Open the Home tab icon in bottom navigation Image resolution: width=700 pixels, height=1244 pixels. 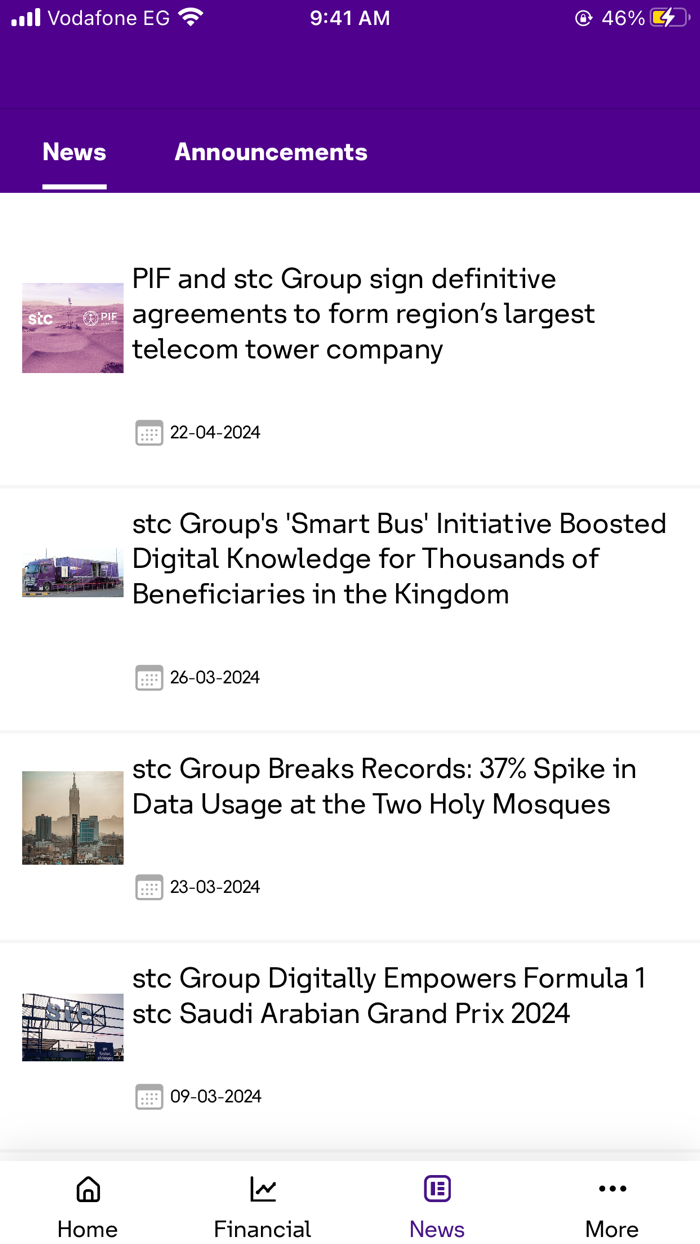tap(87, 1189)
